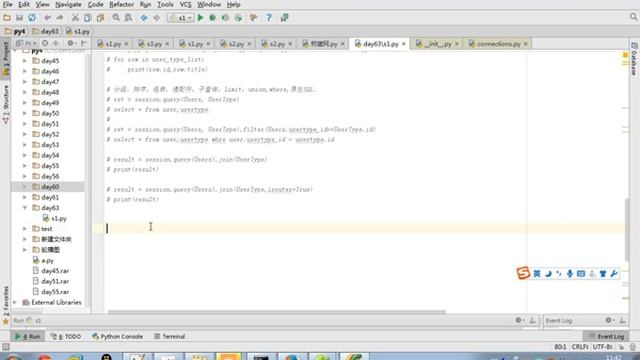Toggle tool window buttons at bottom-left corner
Image resolution: width=640 pixels, height=360 pixels.
click(5, 347)
